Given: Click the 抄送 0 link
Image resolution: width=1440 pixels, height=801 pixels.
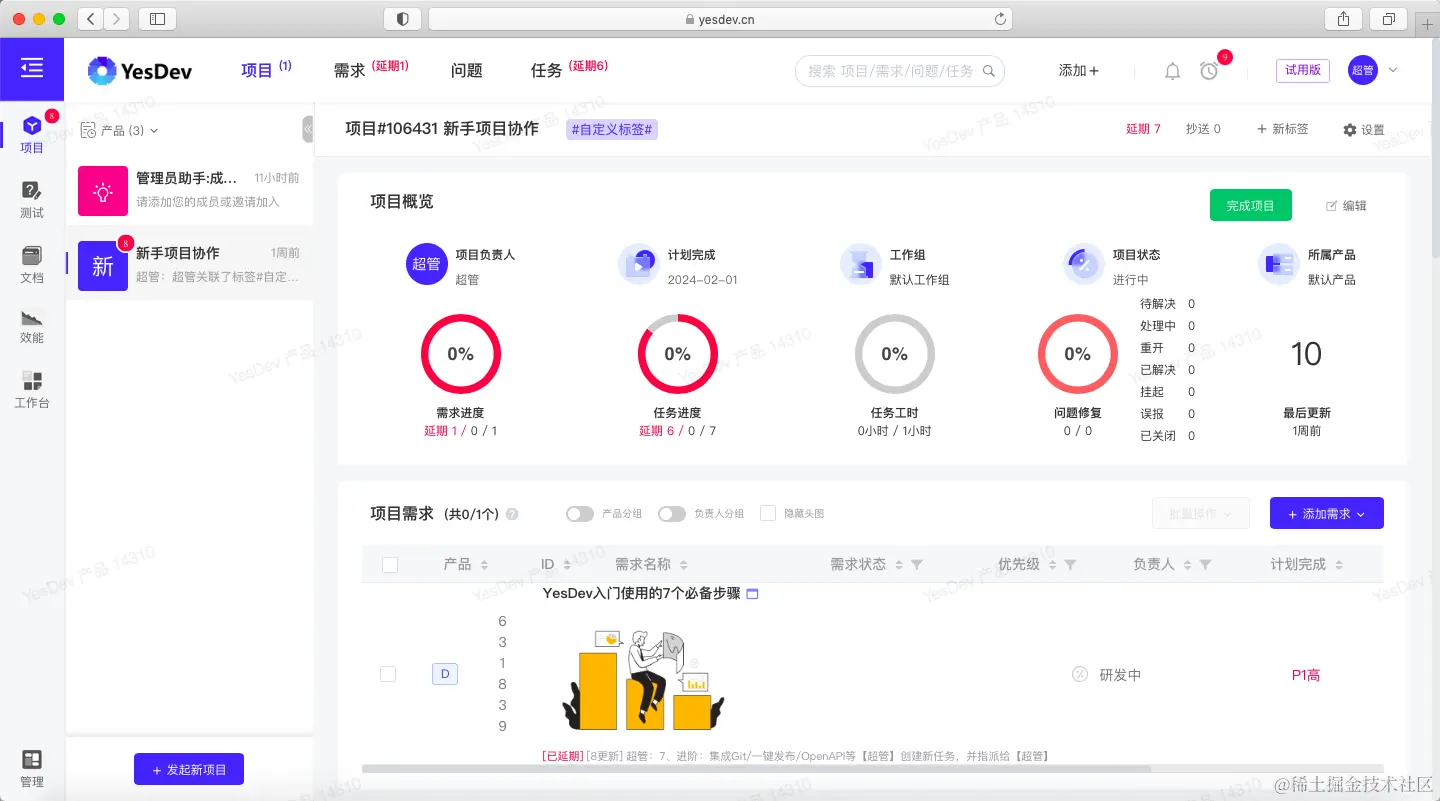Looking at the screenshot, I should (x=1203, y=129).
